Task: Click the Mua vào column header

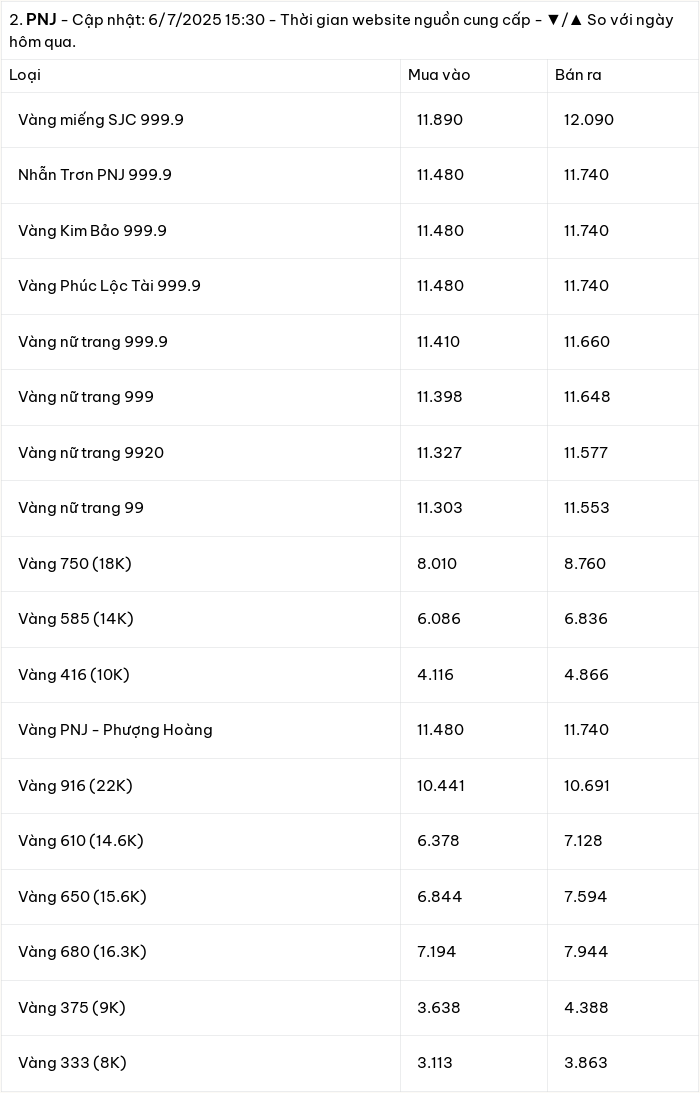Action: 439,75
